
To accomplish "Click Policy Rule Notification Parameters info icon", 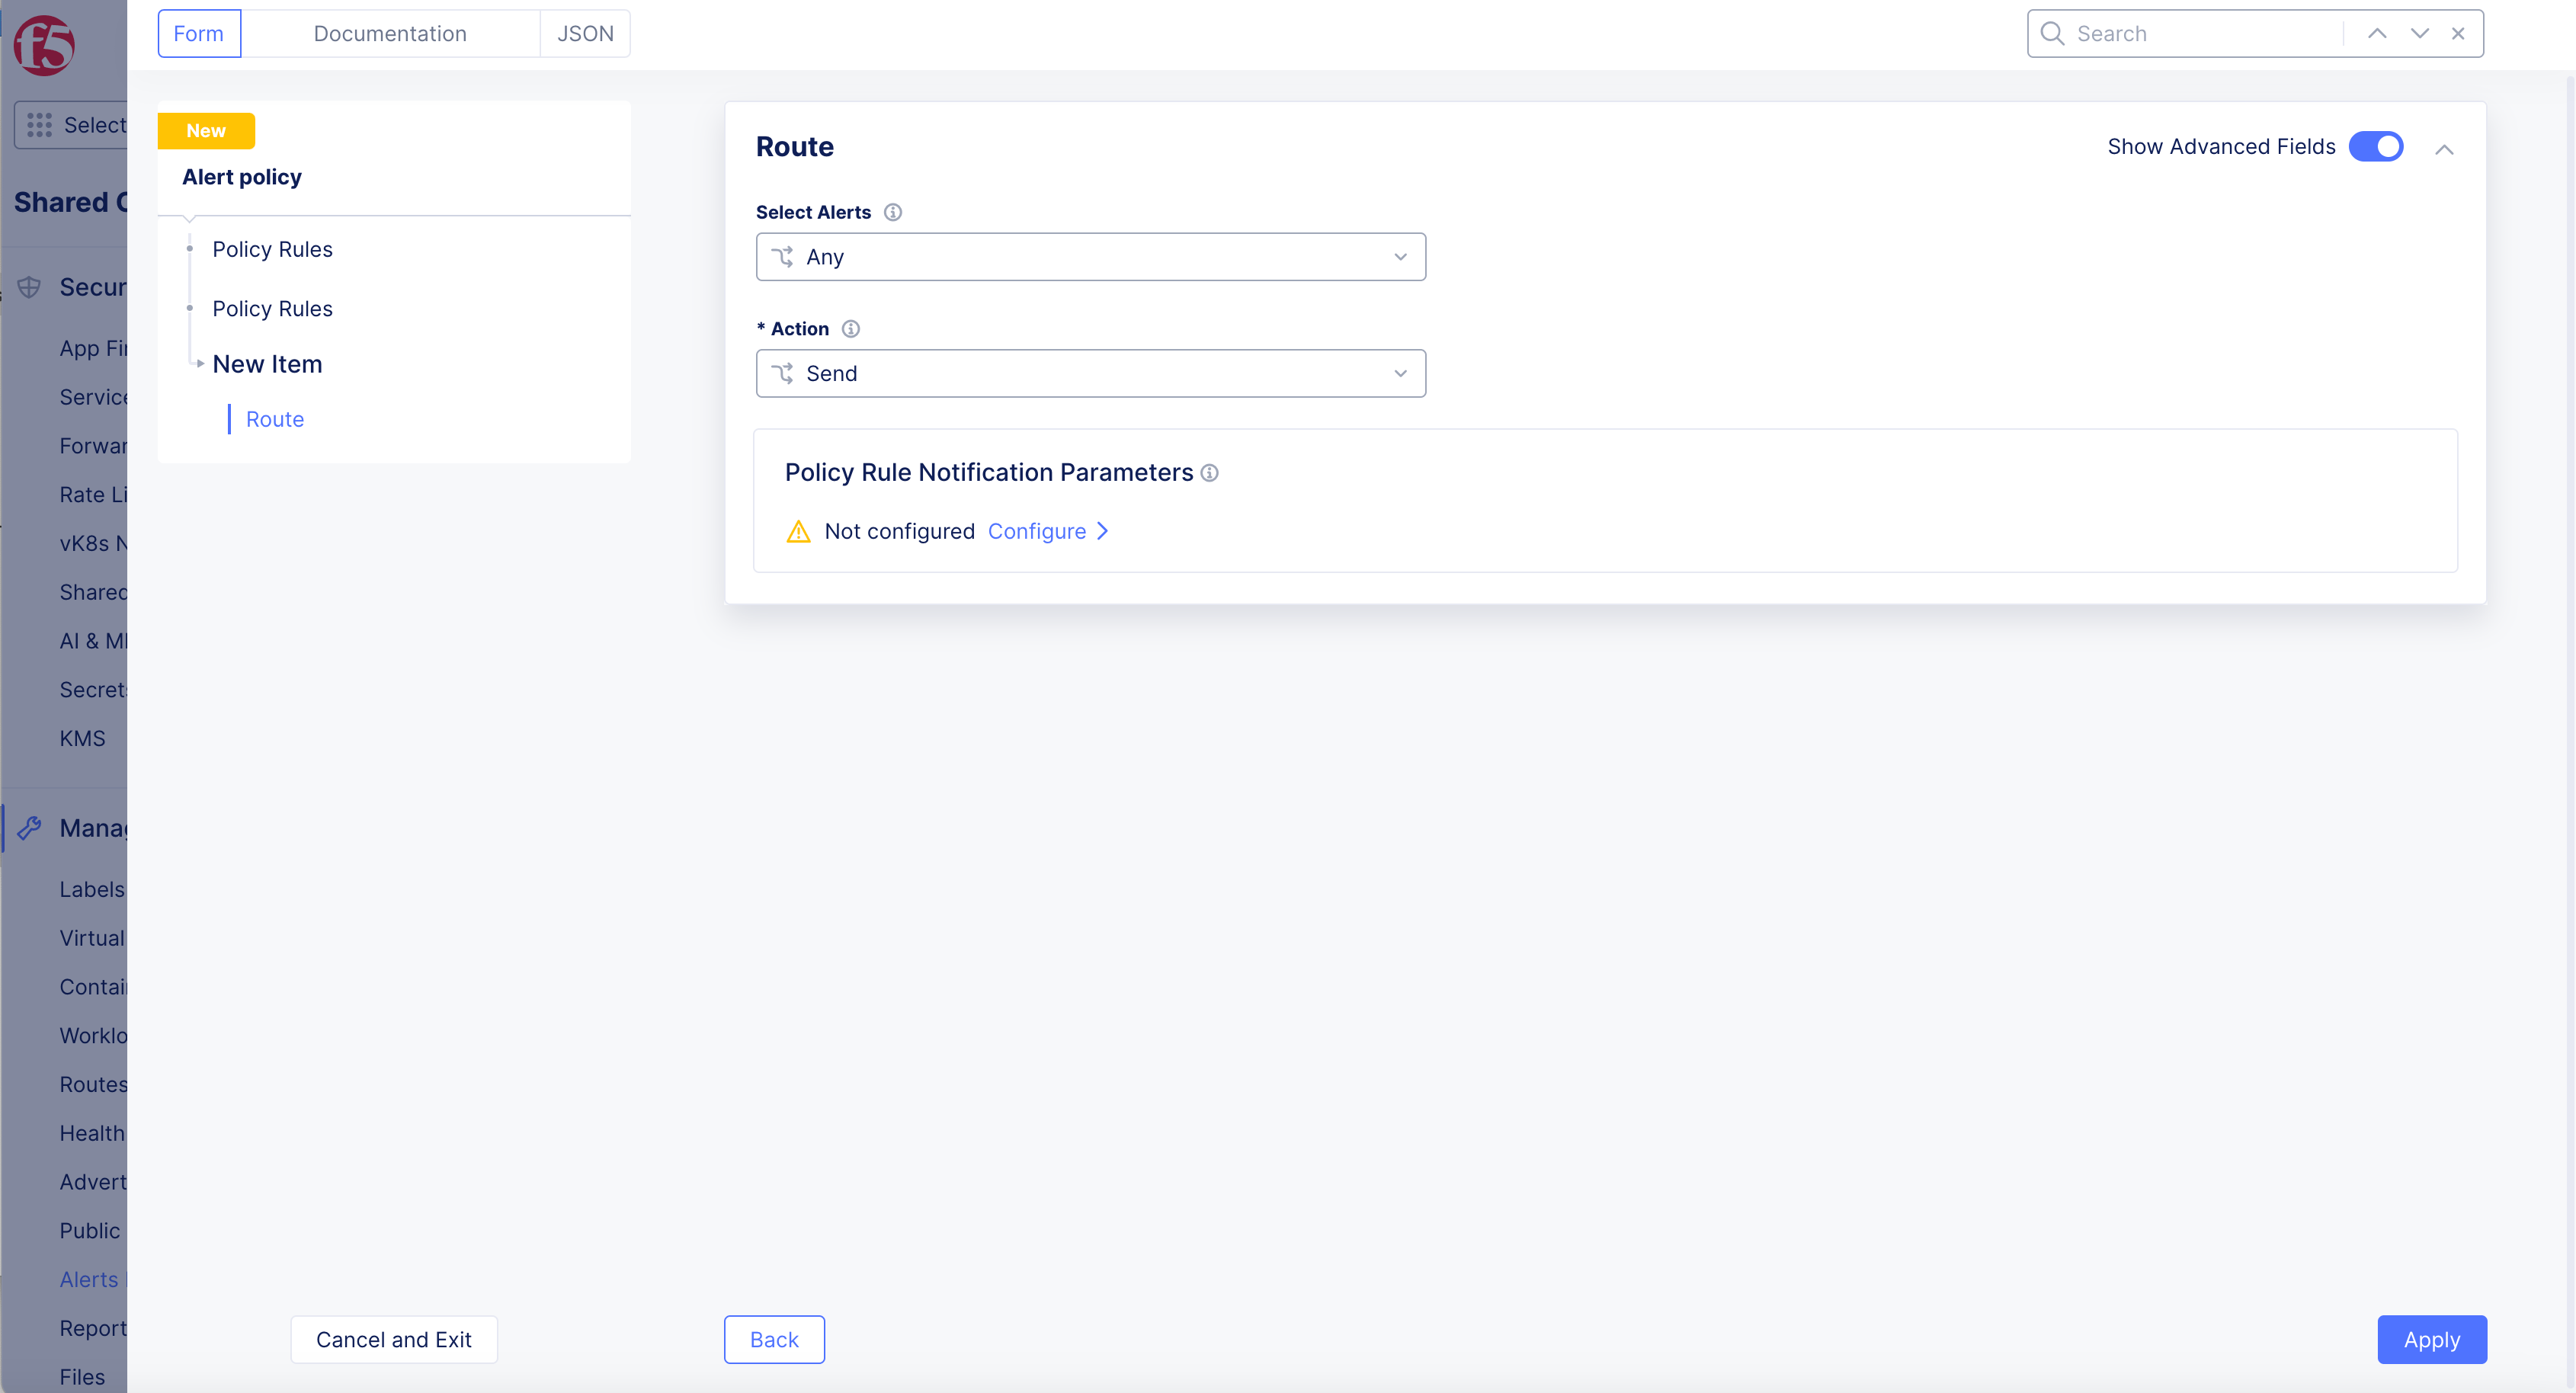I will 1209,473.
